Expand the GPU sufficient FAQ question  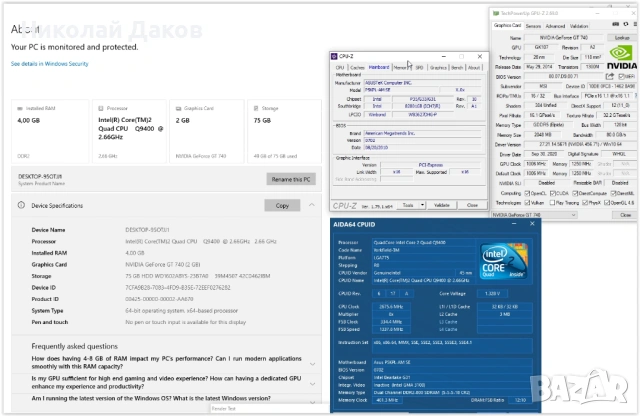point(313,384)
